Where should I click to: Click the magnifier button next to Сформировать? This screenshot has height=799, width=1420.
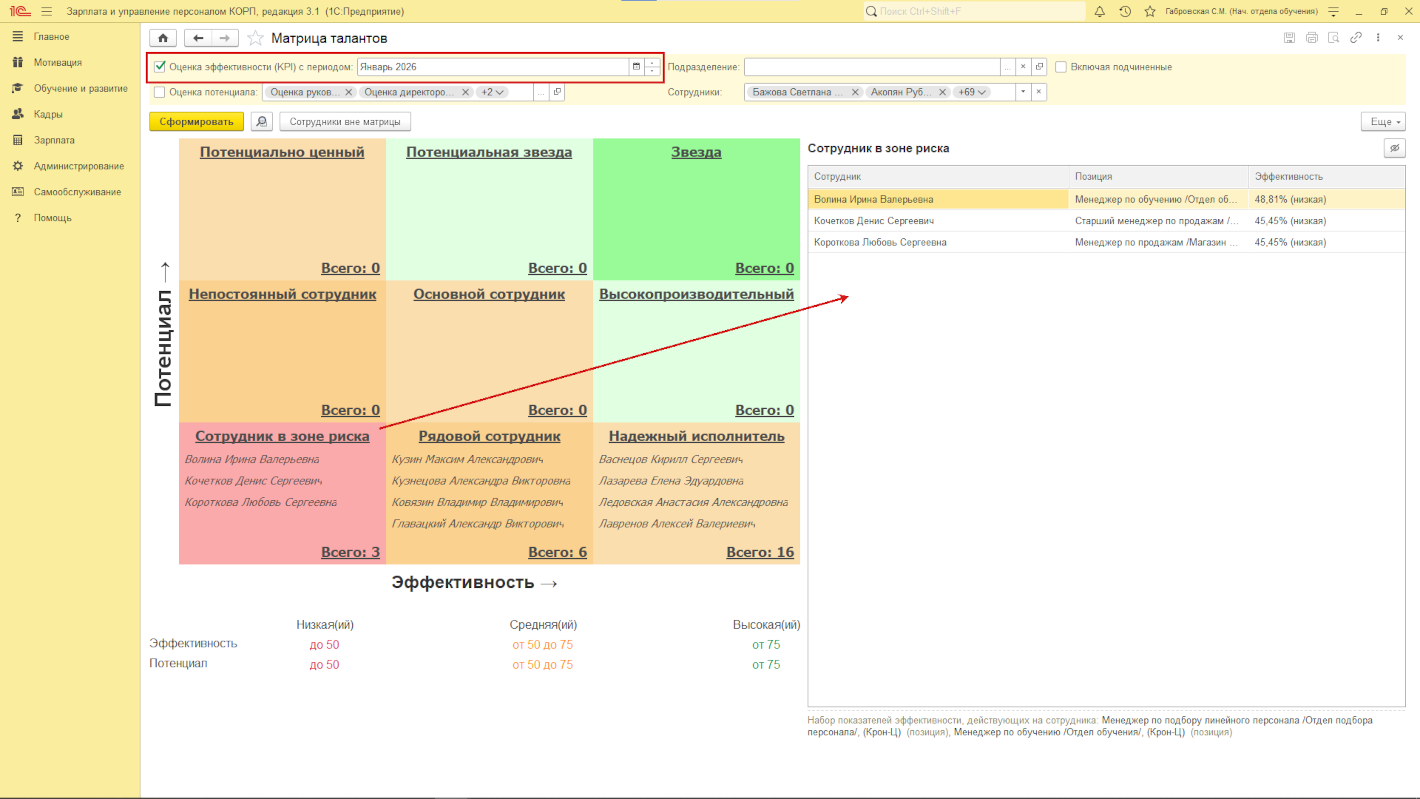coord(261,122)
